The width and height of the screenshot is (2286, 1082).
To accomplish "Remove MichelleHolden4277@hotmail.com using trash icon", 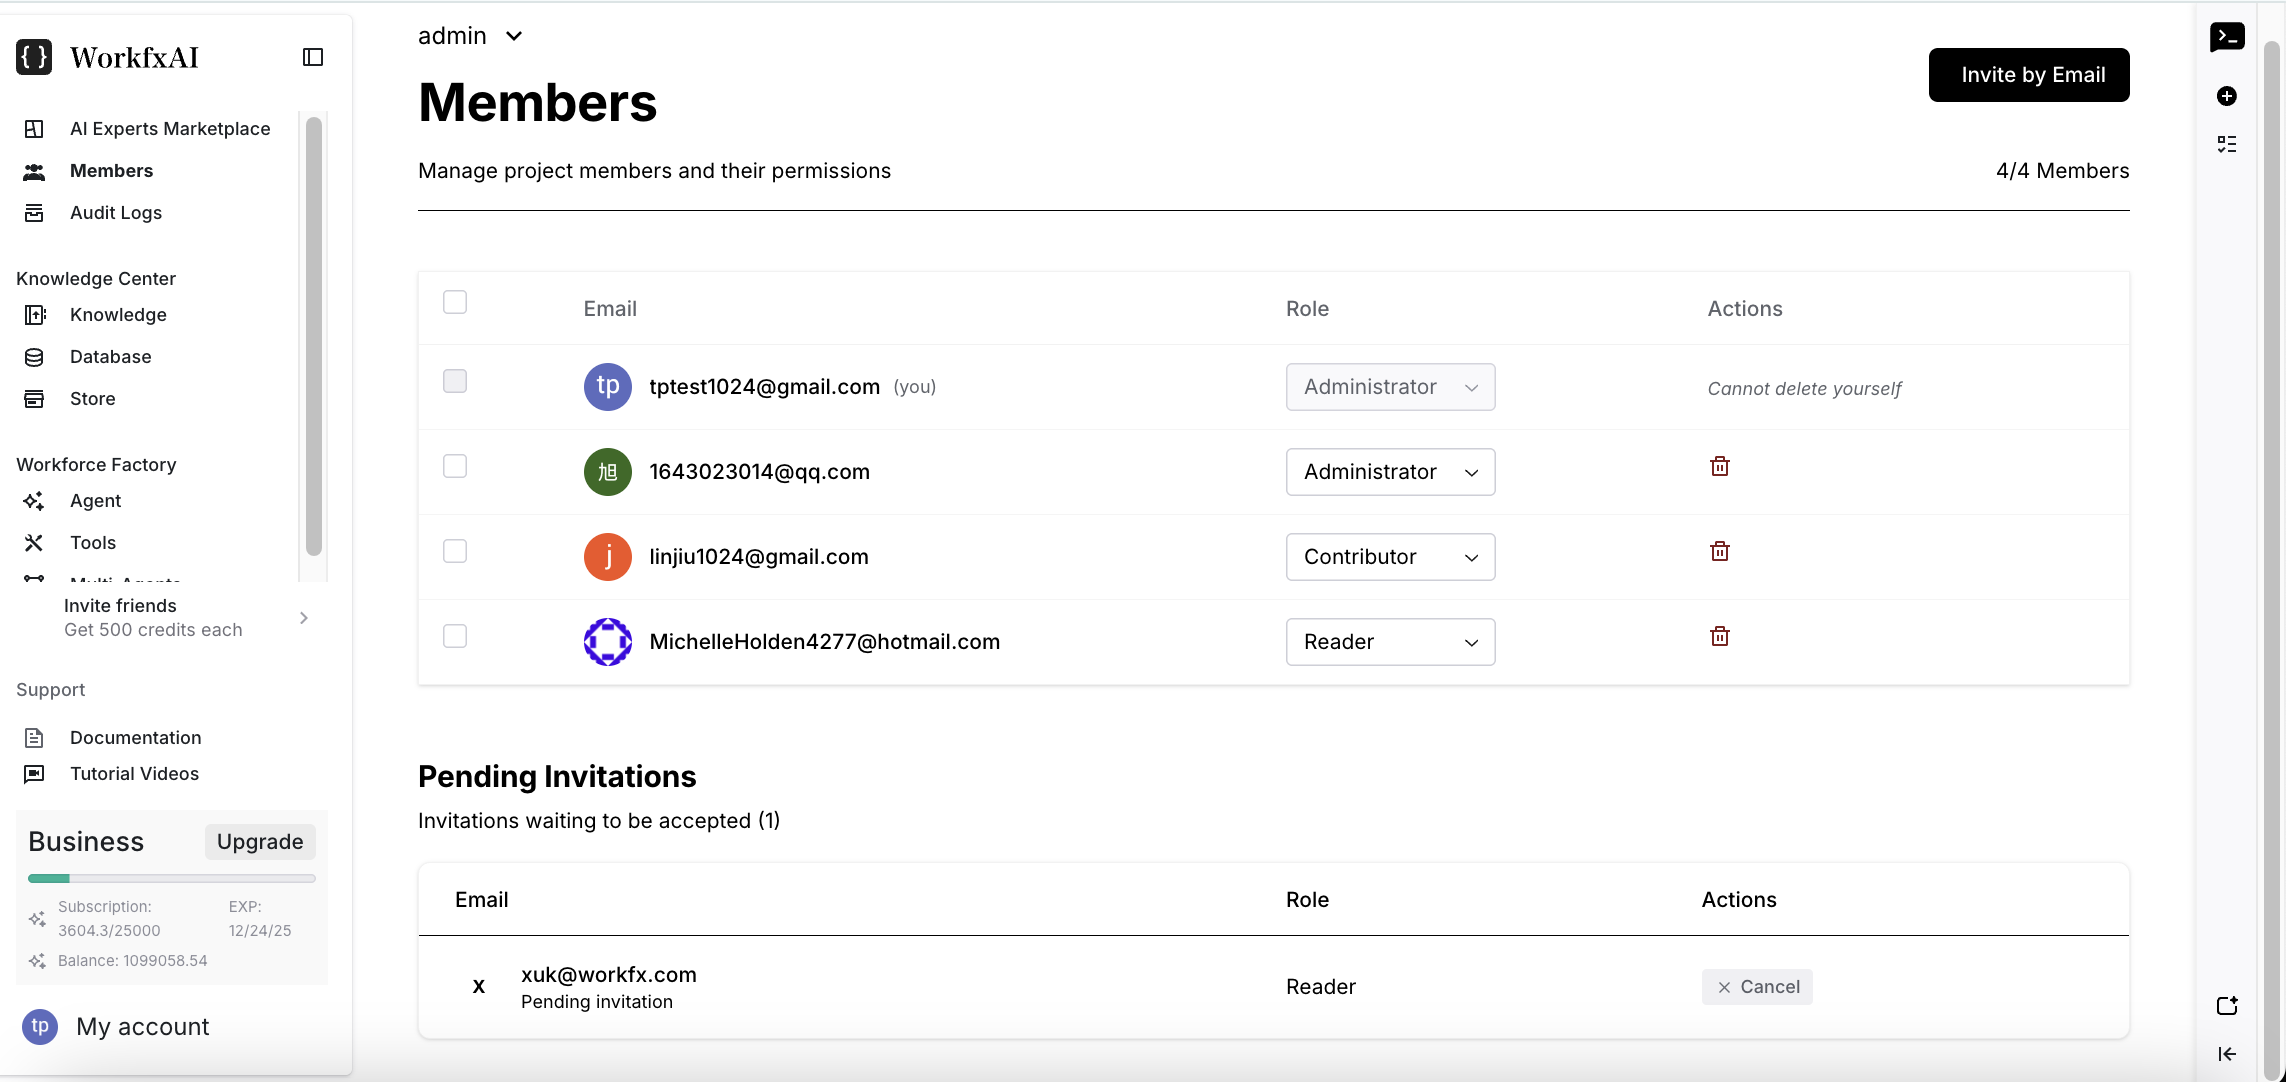I will [x=1719, y=637].
